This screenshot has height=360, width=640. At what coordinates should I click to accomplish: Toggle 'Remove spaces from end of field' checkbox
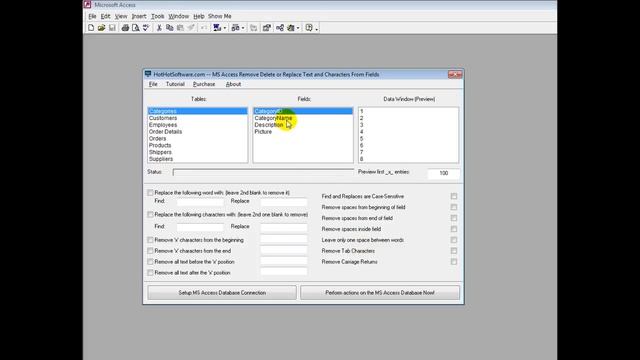(454, 218)
